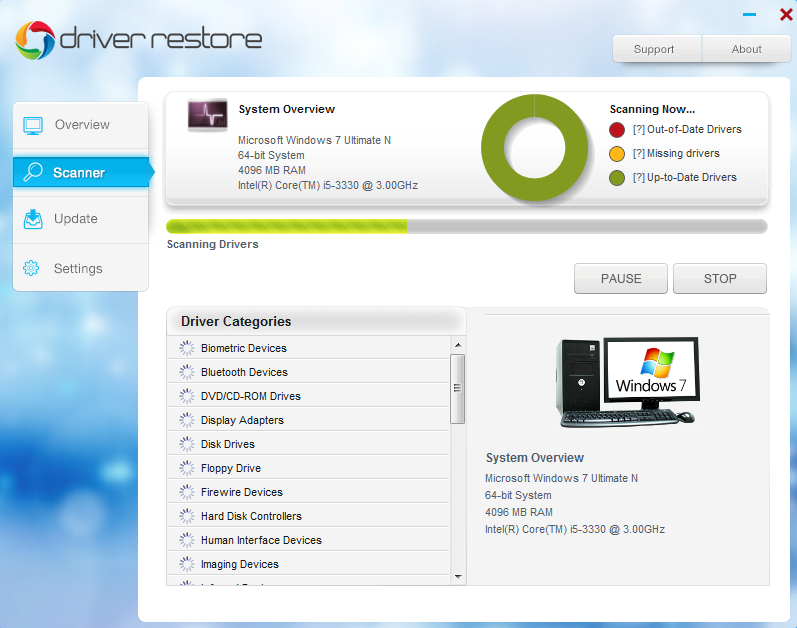Screen dimensions: 797x628
Task: Pause the driver scan
Action: point(621,278)
